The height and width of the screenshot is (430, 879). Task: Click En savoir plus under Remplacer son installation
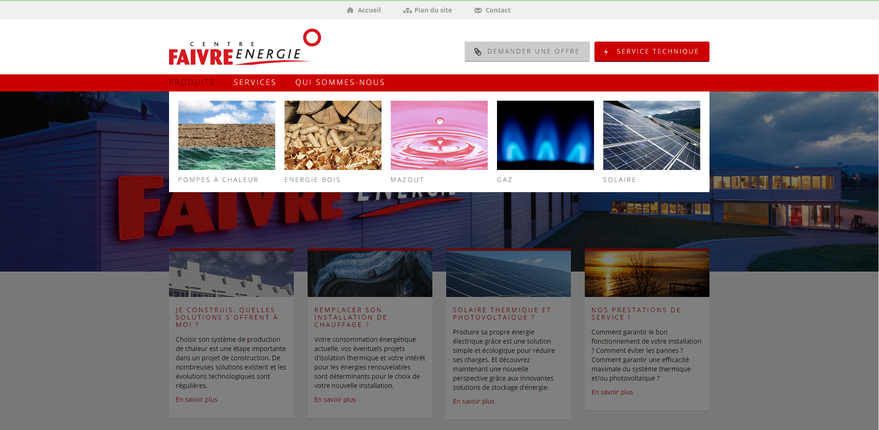(335, 400)
